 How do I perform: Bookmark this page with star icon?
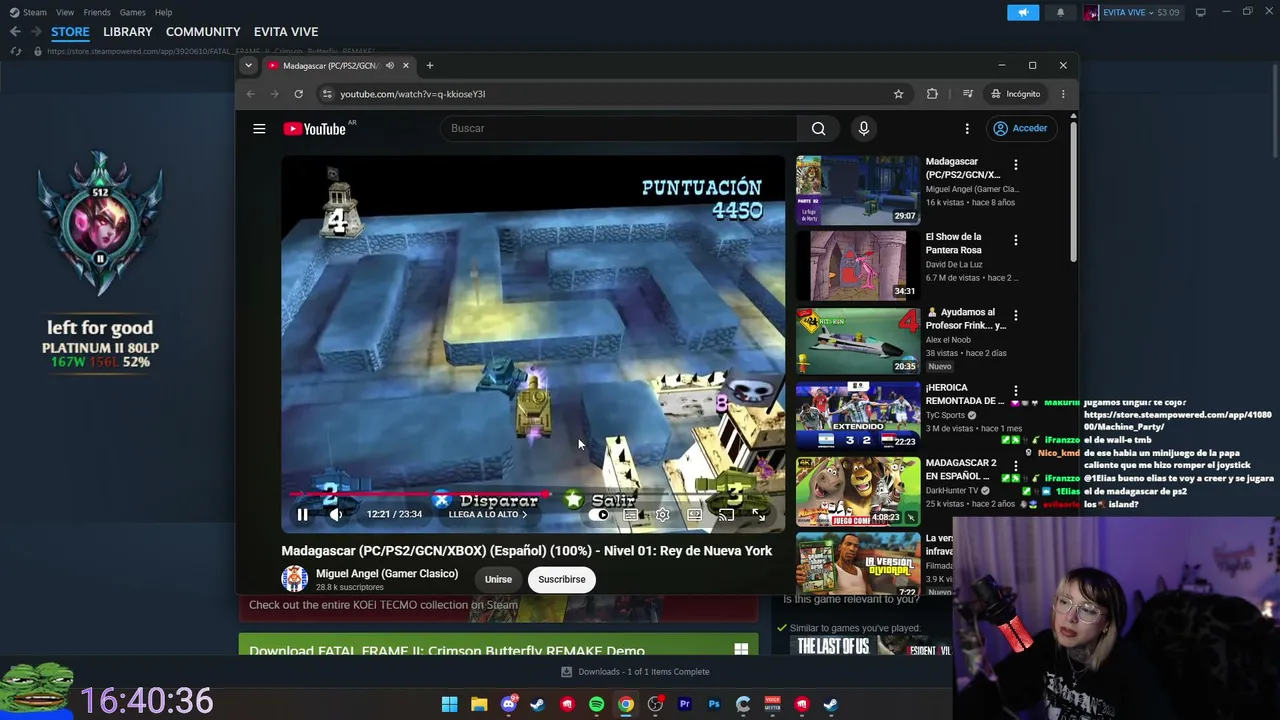[898, 94]
